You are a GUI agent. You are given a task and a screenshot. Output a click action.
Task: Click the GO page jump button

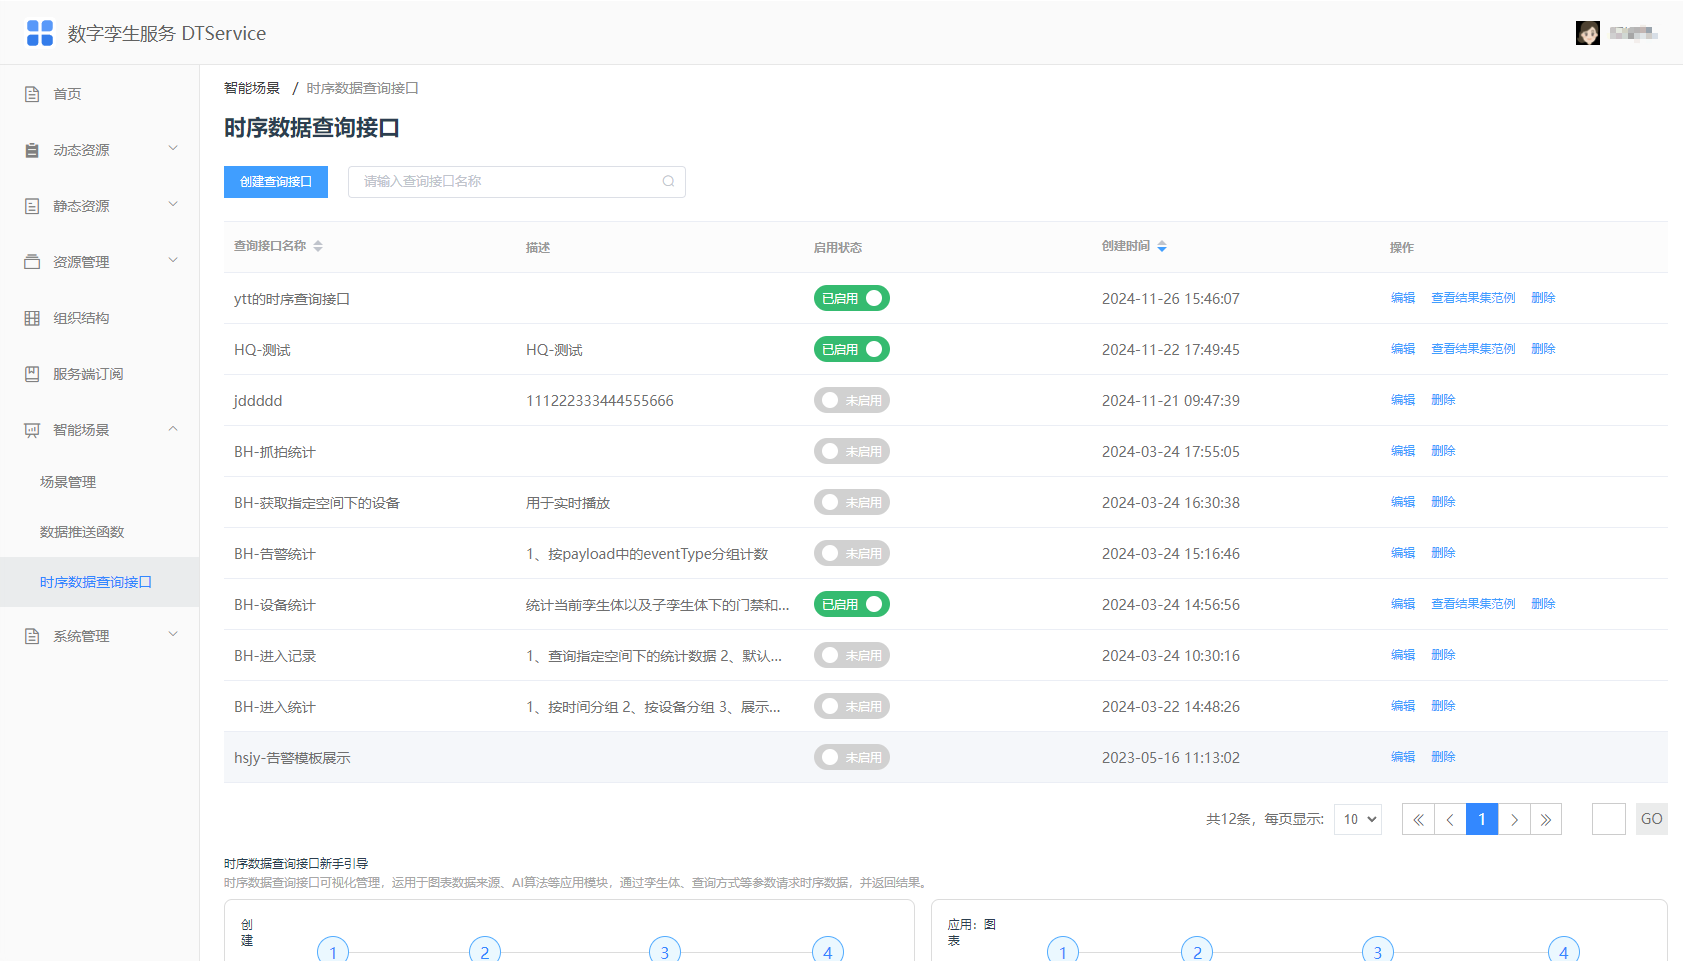coord(1652,819)
